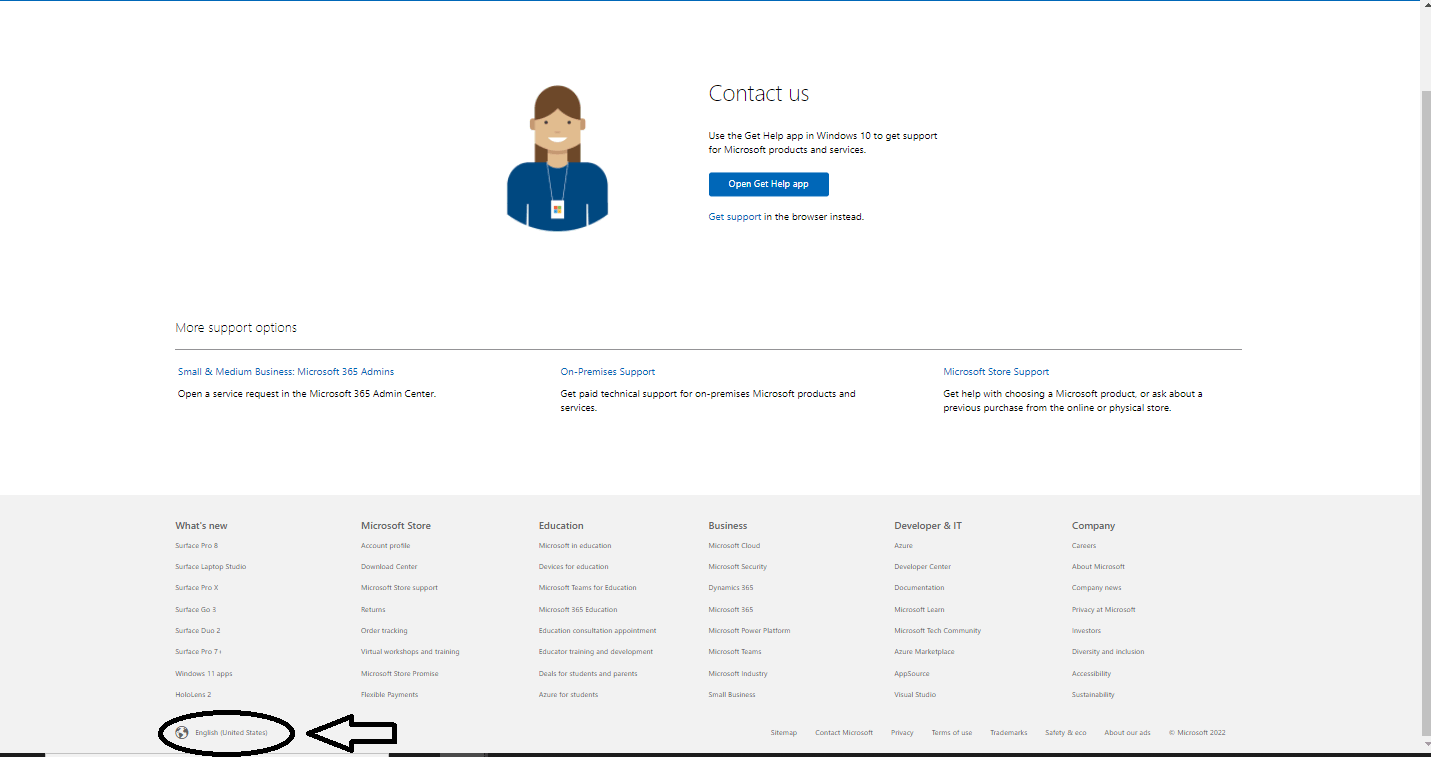Open the Sustainability link
This screenshot has width=1431, height=757.
[1093, 695]
